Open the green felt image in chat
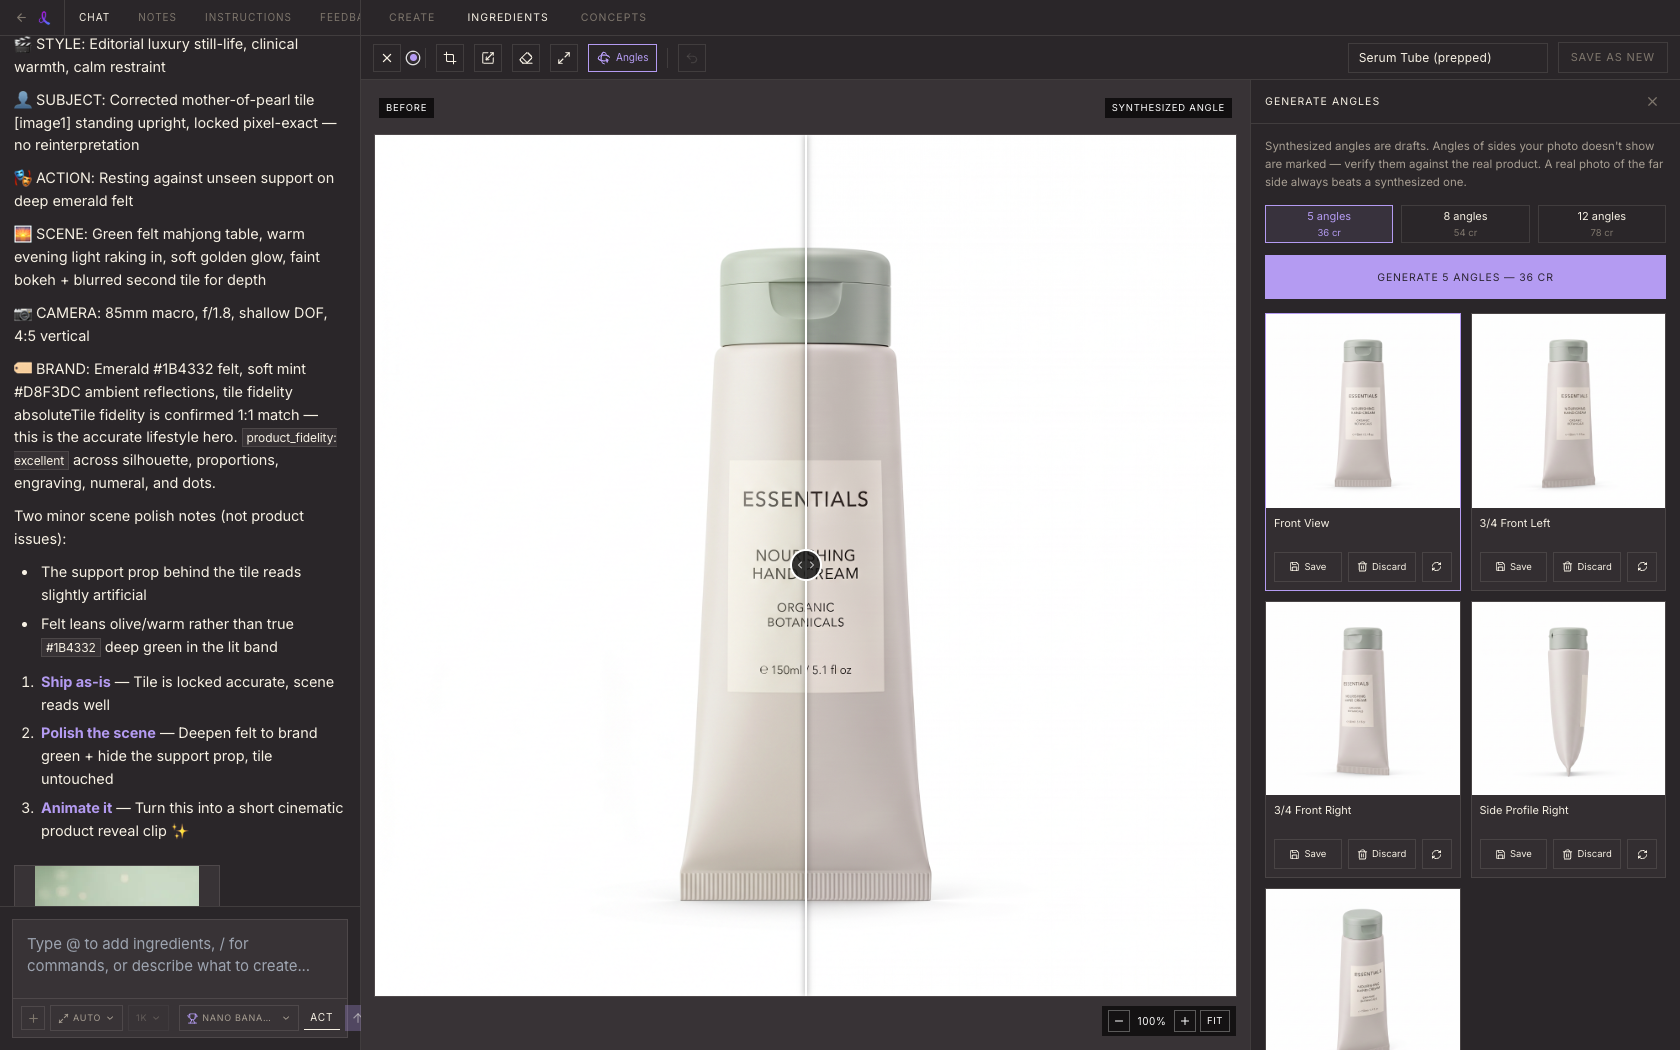This screenshot has height=1050, width=1680. [x=117, y=886]
